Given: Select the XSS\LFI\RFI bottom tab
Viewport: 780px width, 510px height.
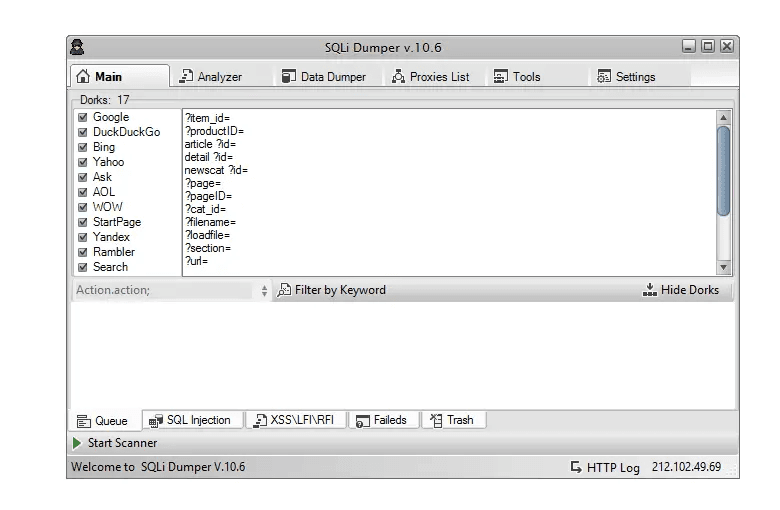Looking at the screenshot, I should [296, 420].
